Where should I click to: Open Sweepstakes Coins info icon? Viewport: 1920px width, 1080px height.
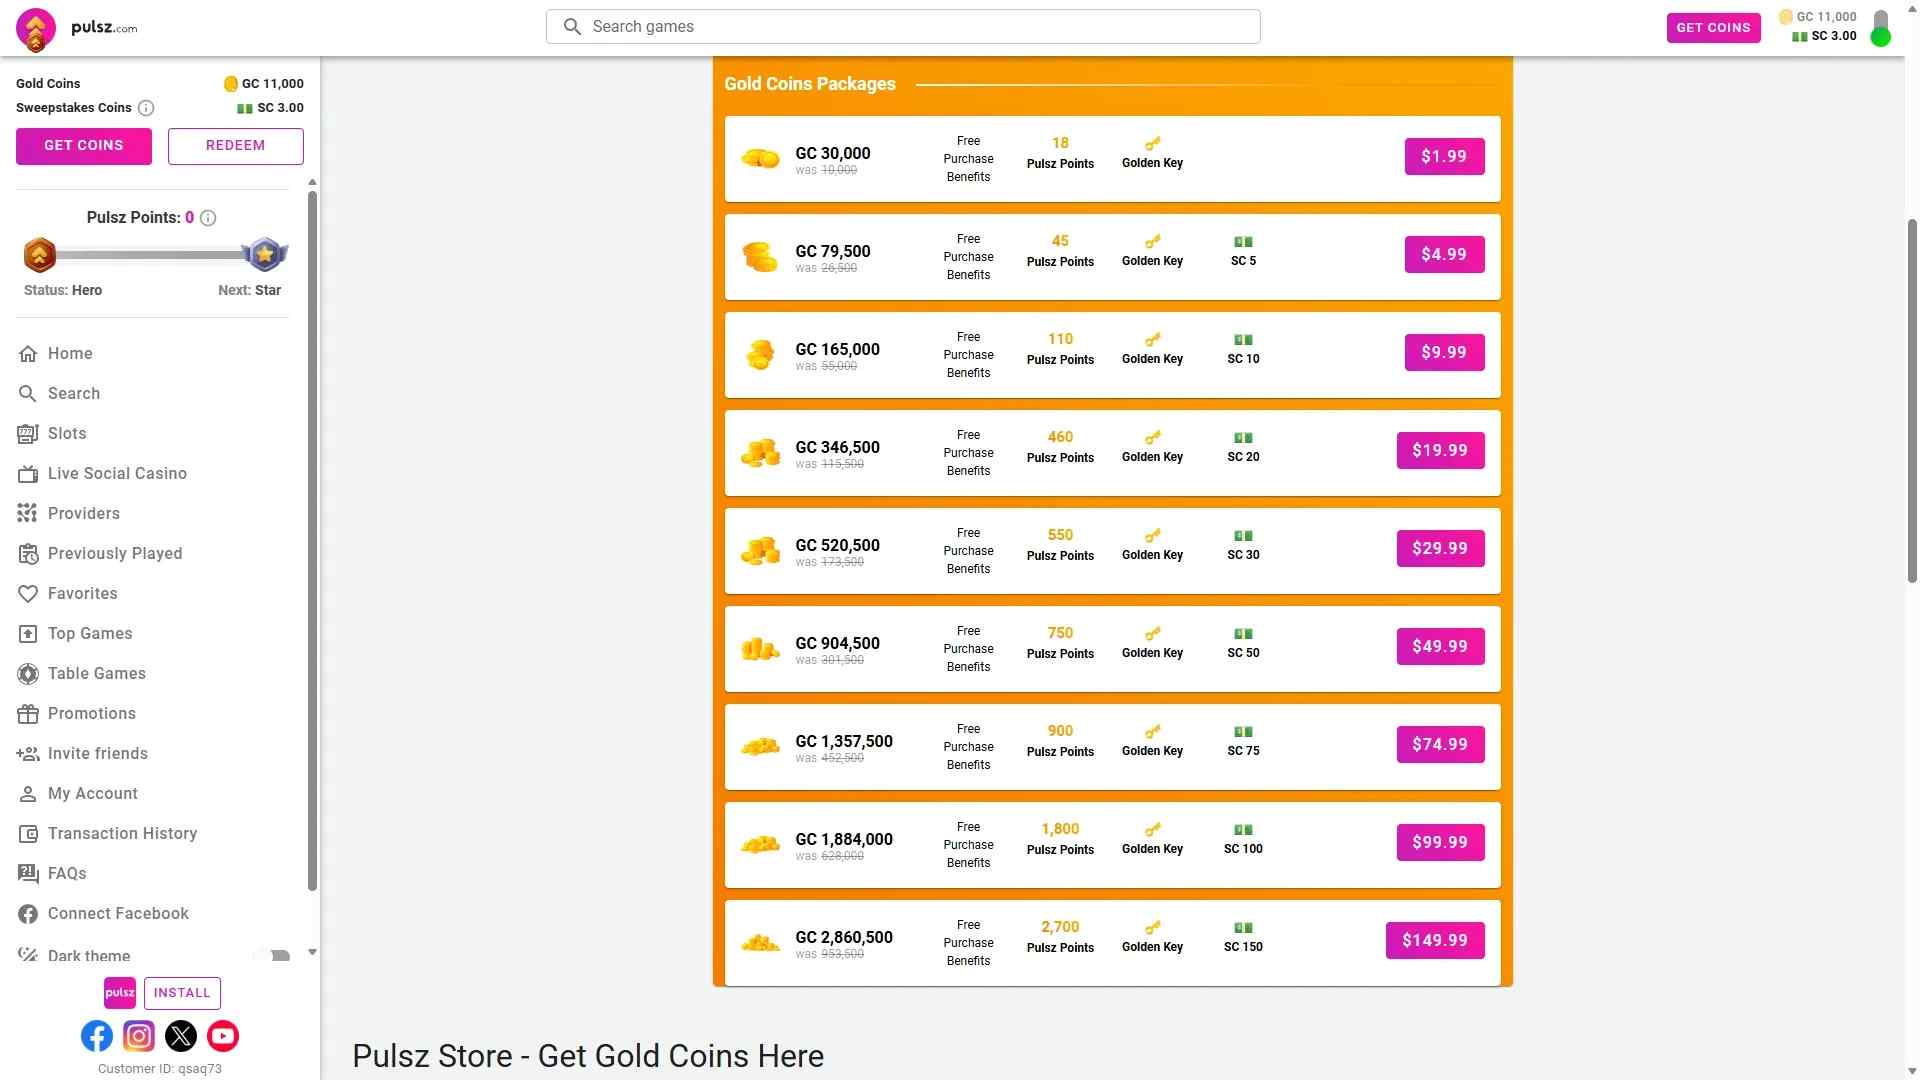pos(146,108)
